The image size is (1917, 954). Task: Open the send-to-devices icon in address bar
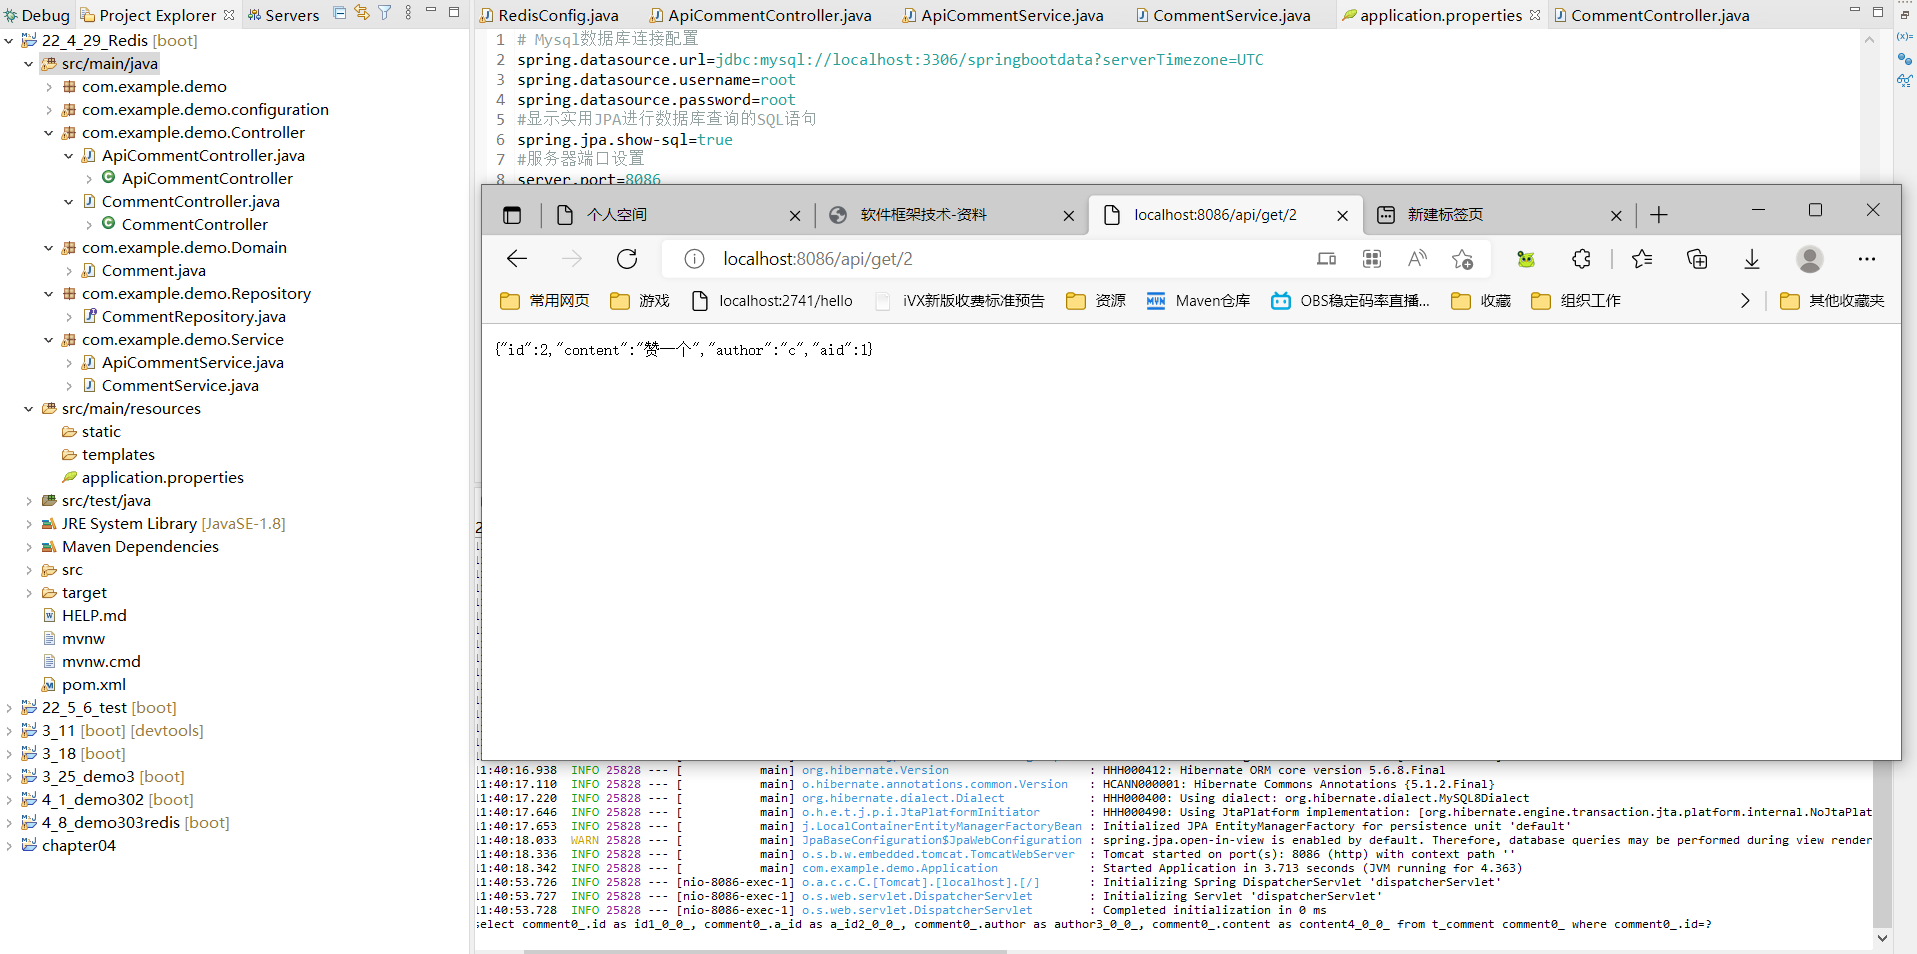[x=1327, y=259]
